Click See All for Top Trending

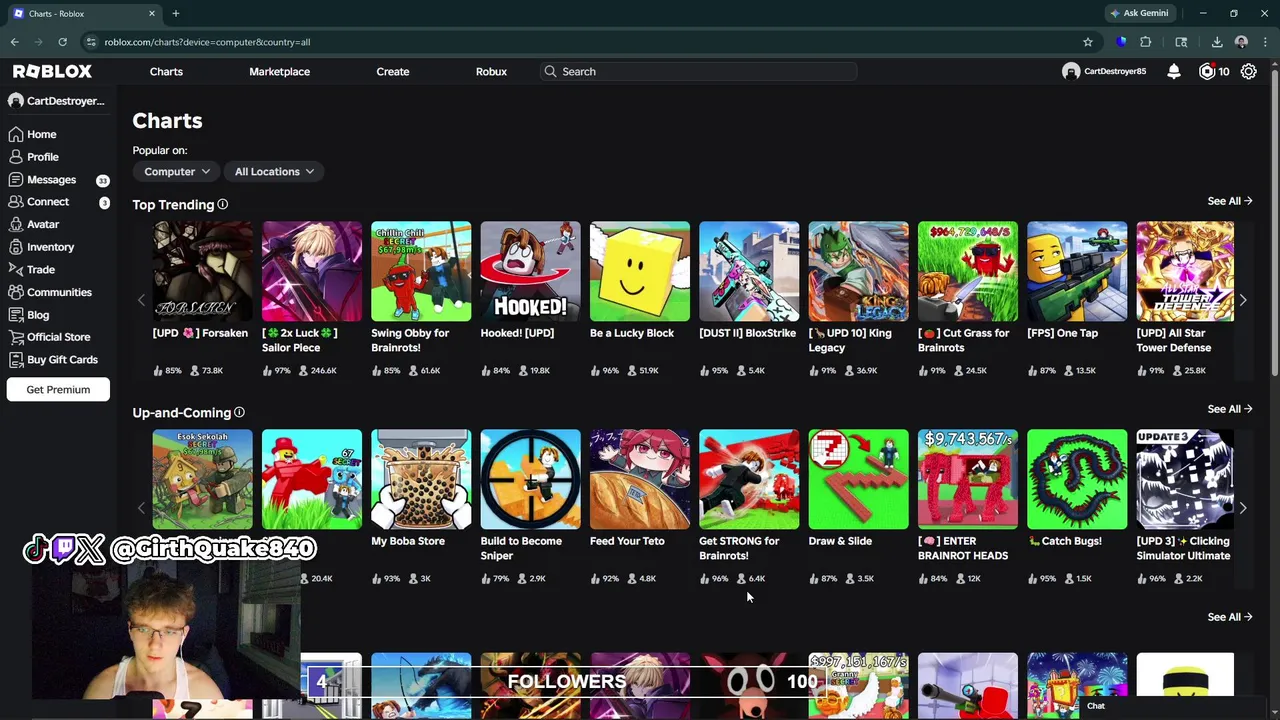(1229, 201)
